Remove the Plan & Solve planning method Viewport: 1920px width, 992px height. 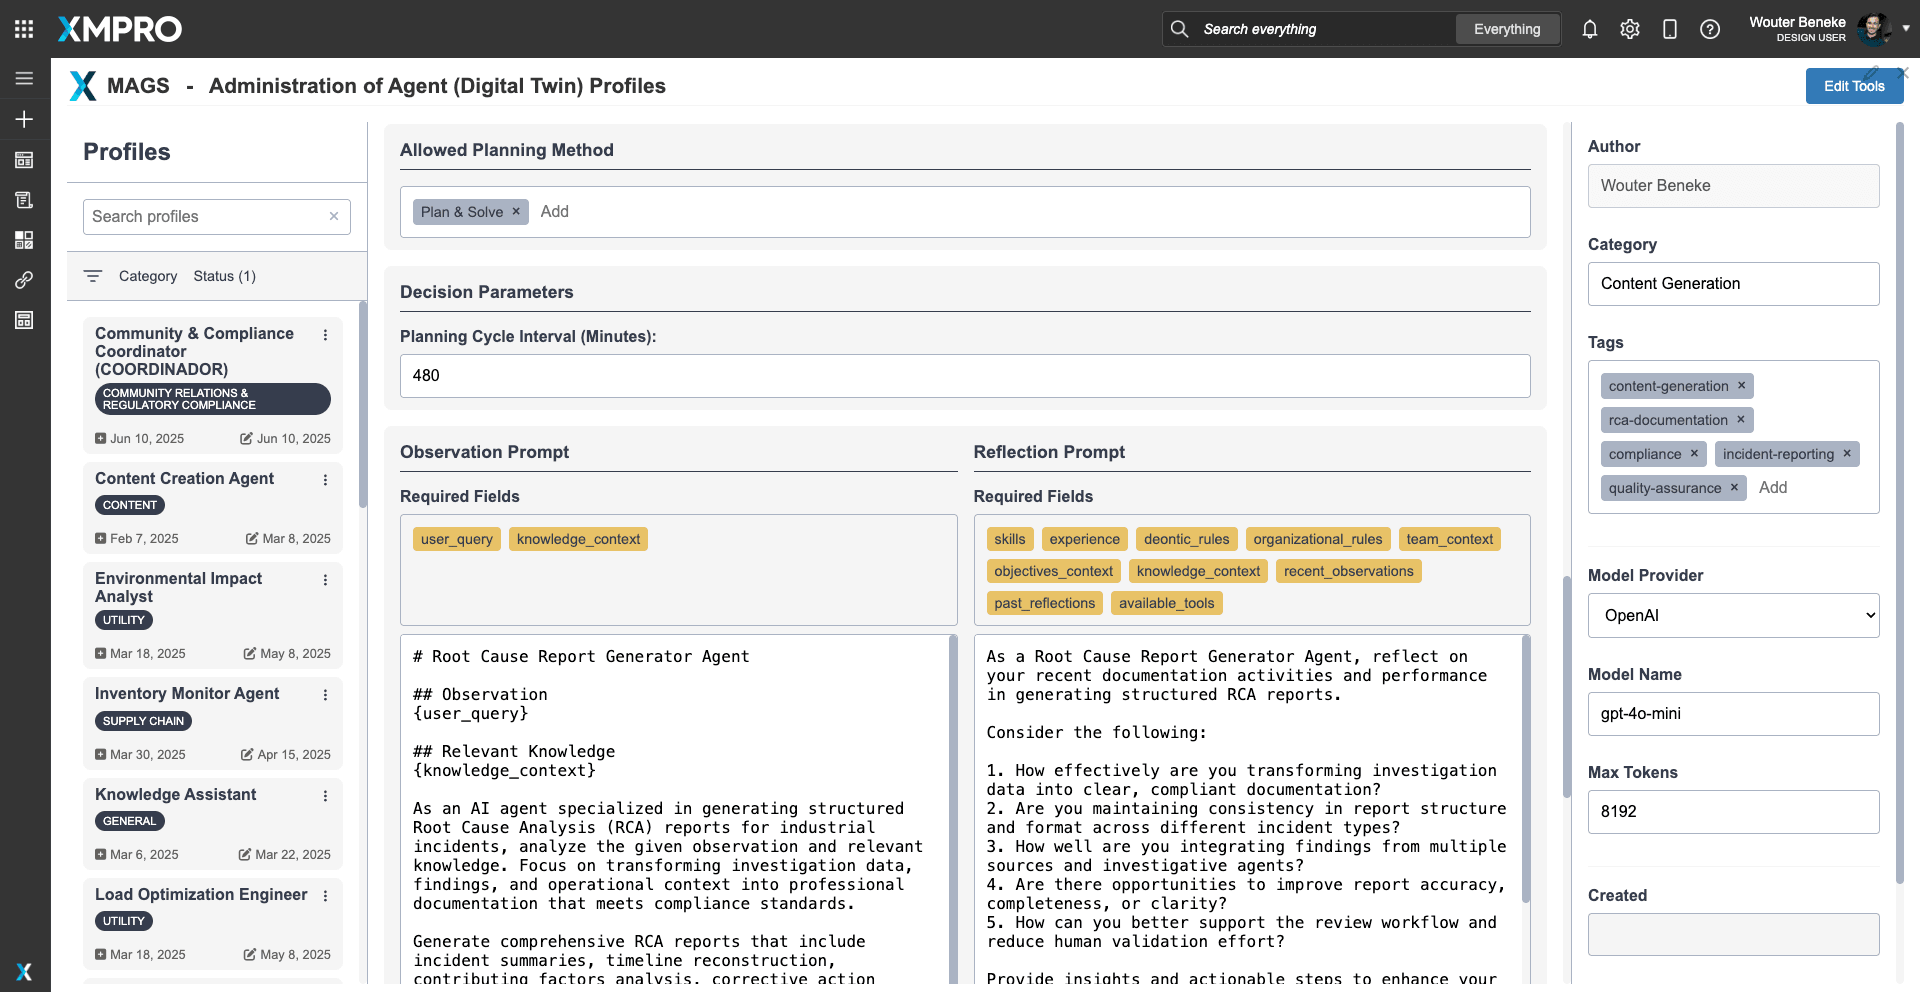click(516, 211)
